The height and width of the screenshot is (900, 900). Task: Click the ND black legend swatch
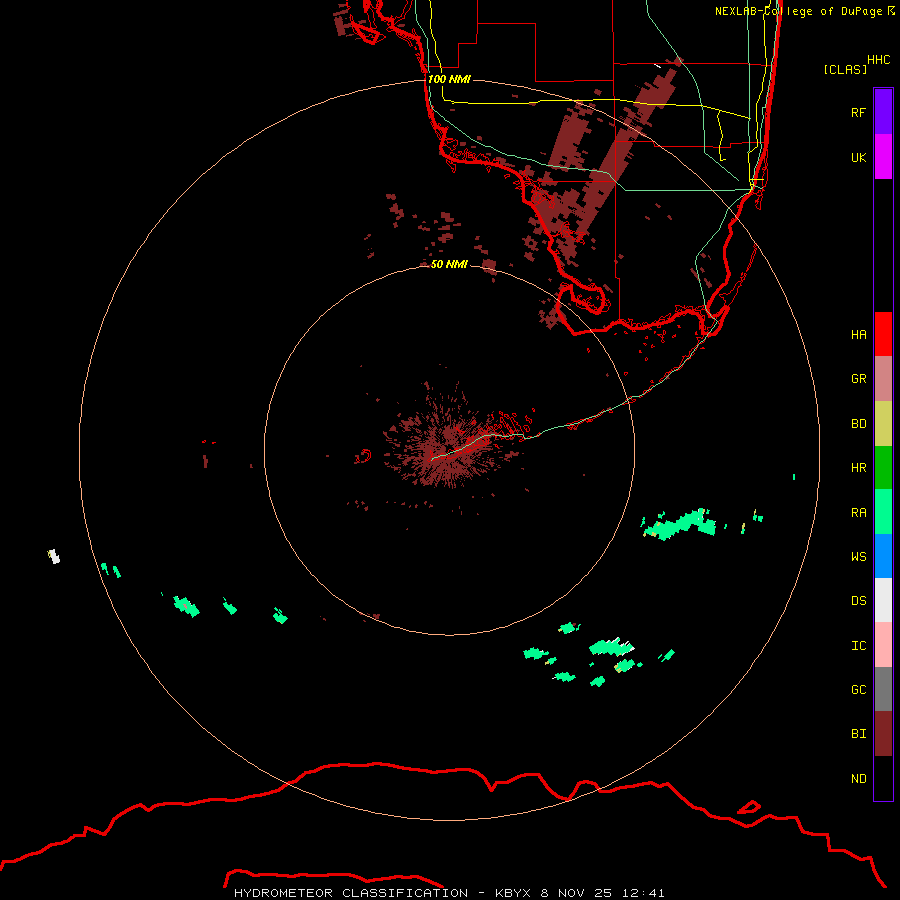[883, 778]
